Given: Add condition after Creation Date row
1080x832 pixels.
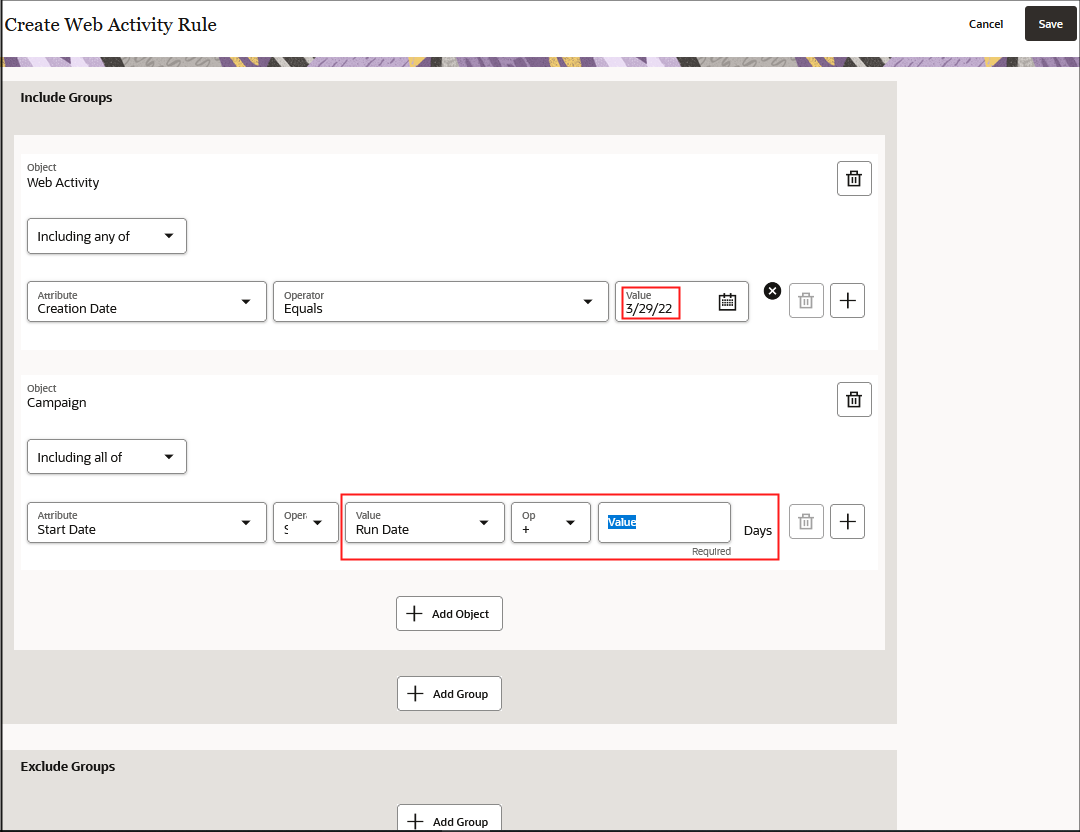Looking at the screenshot, I should [847, 301].
